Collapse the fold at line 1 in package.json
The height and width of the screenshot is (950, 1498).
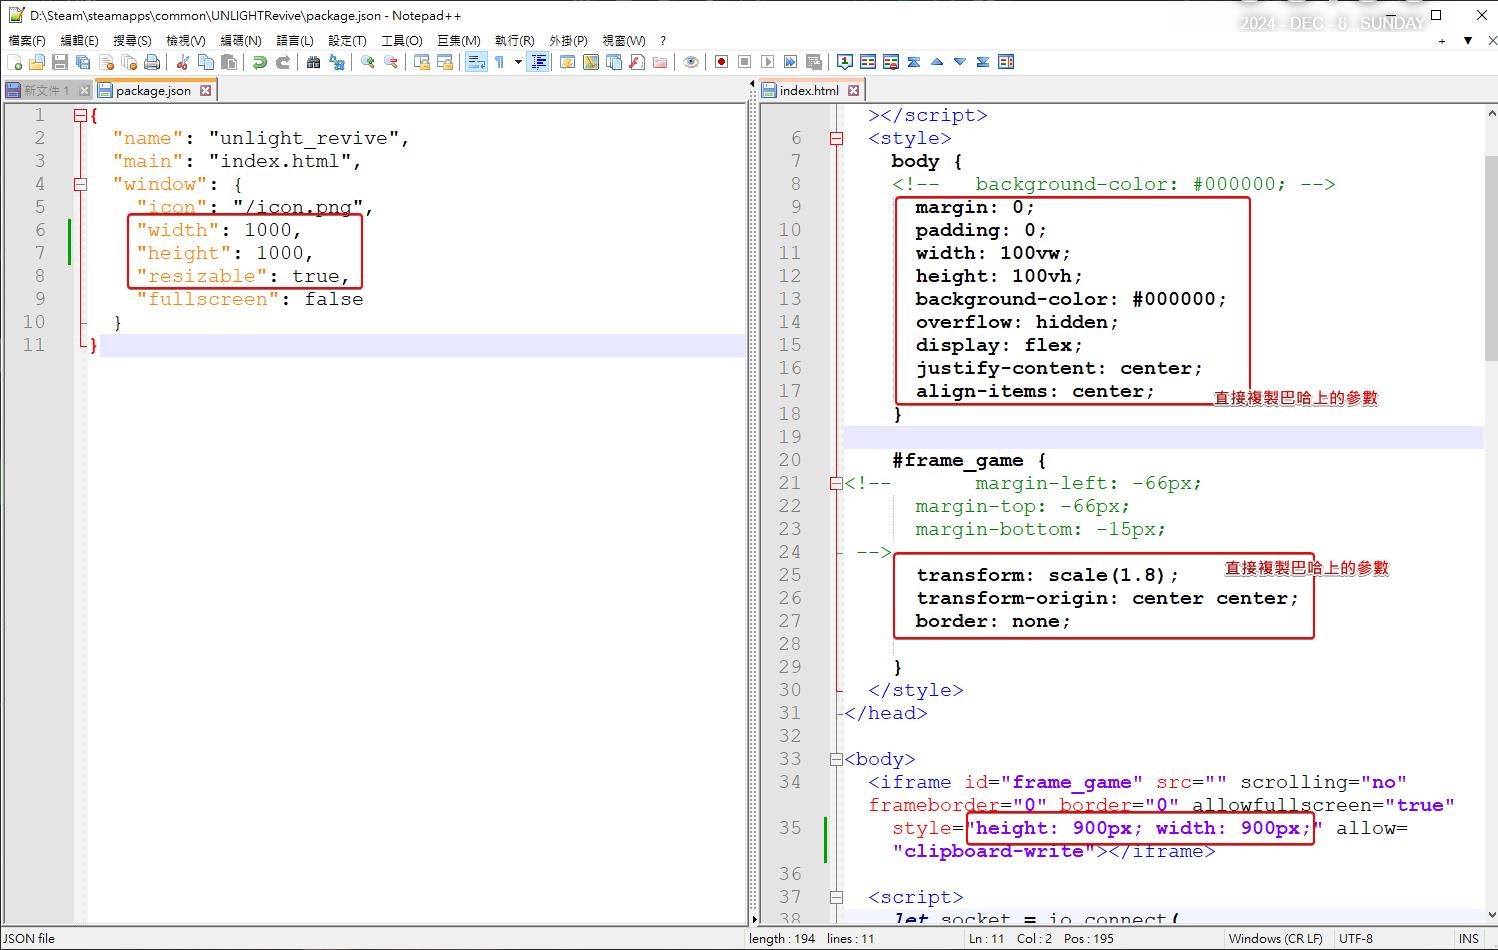(80, 115)
